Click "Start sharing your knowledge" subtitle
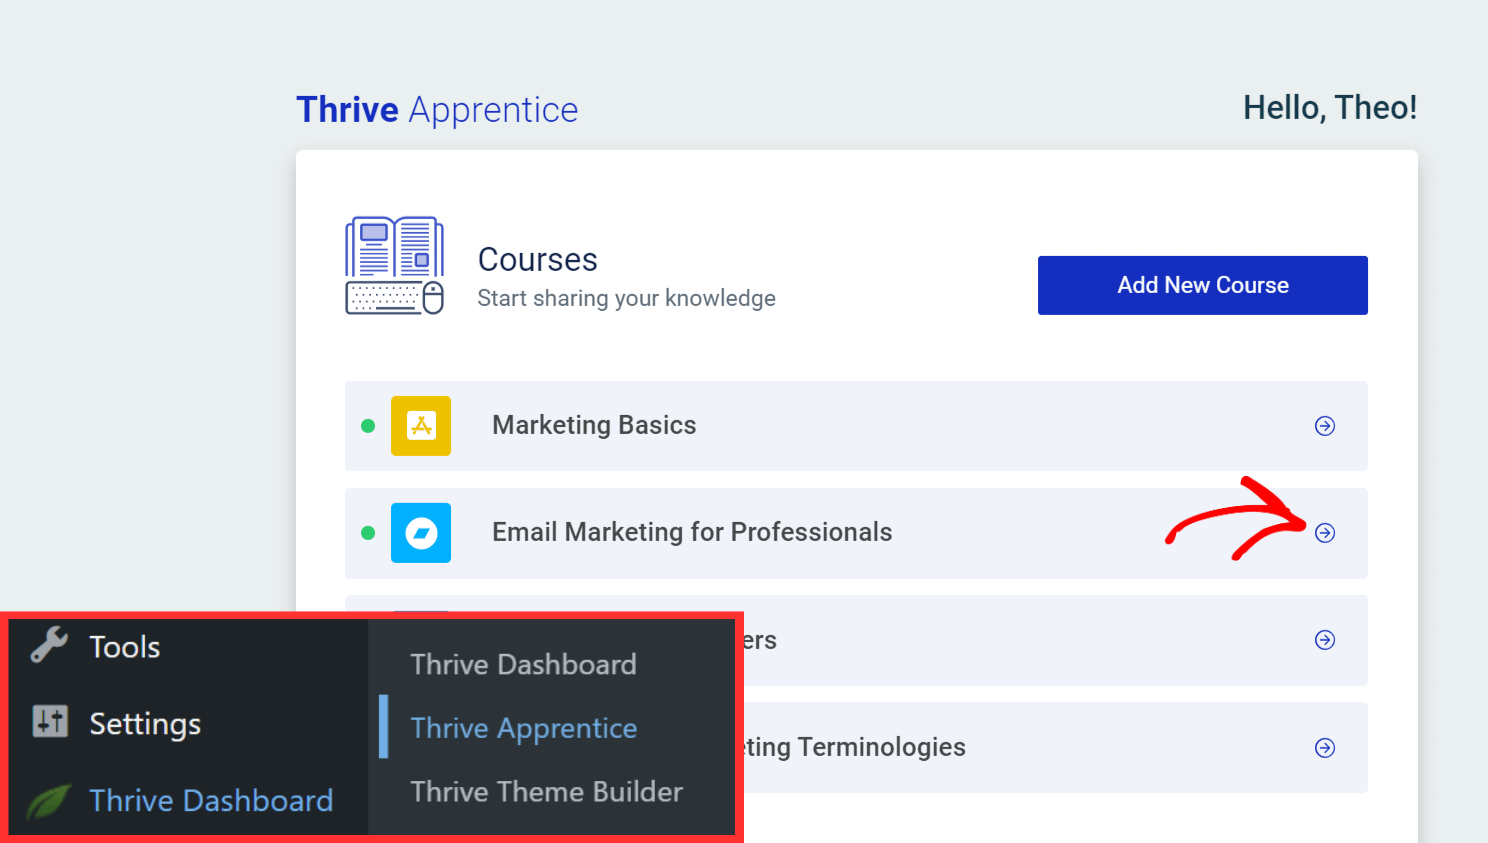 pyautogui.click(x=626, y=298)
